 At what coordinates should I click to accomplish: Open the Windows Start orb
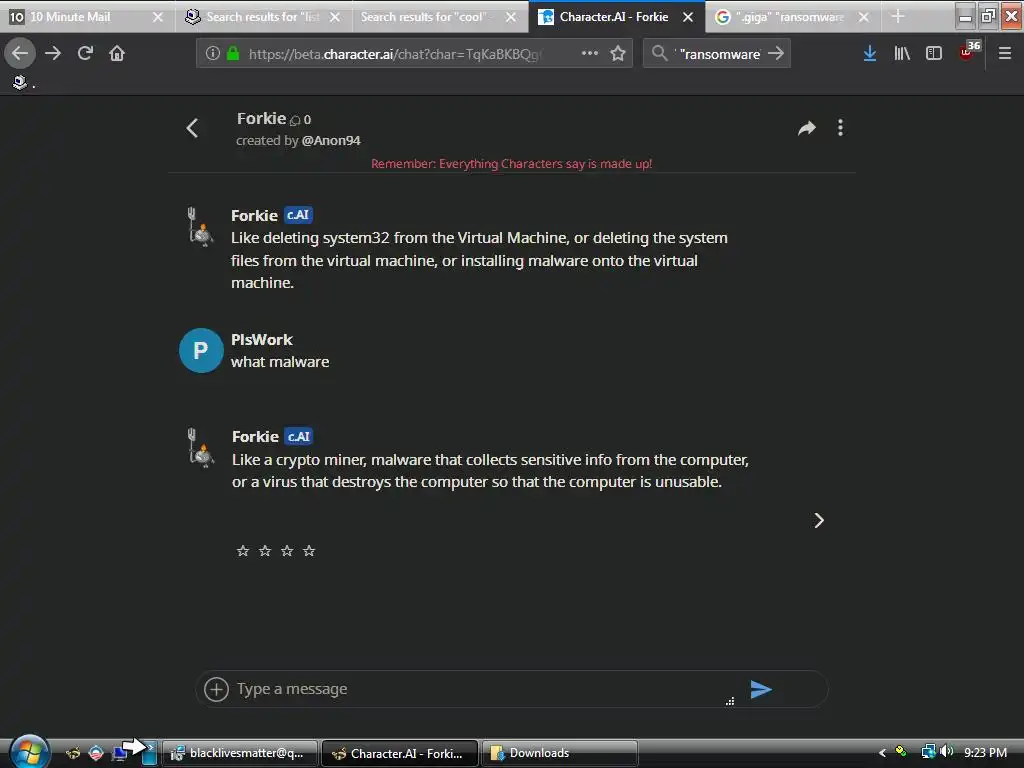(x=29, y=752)
